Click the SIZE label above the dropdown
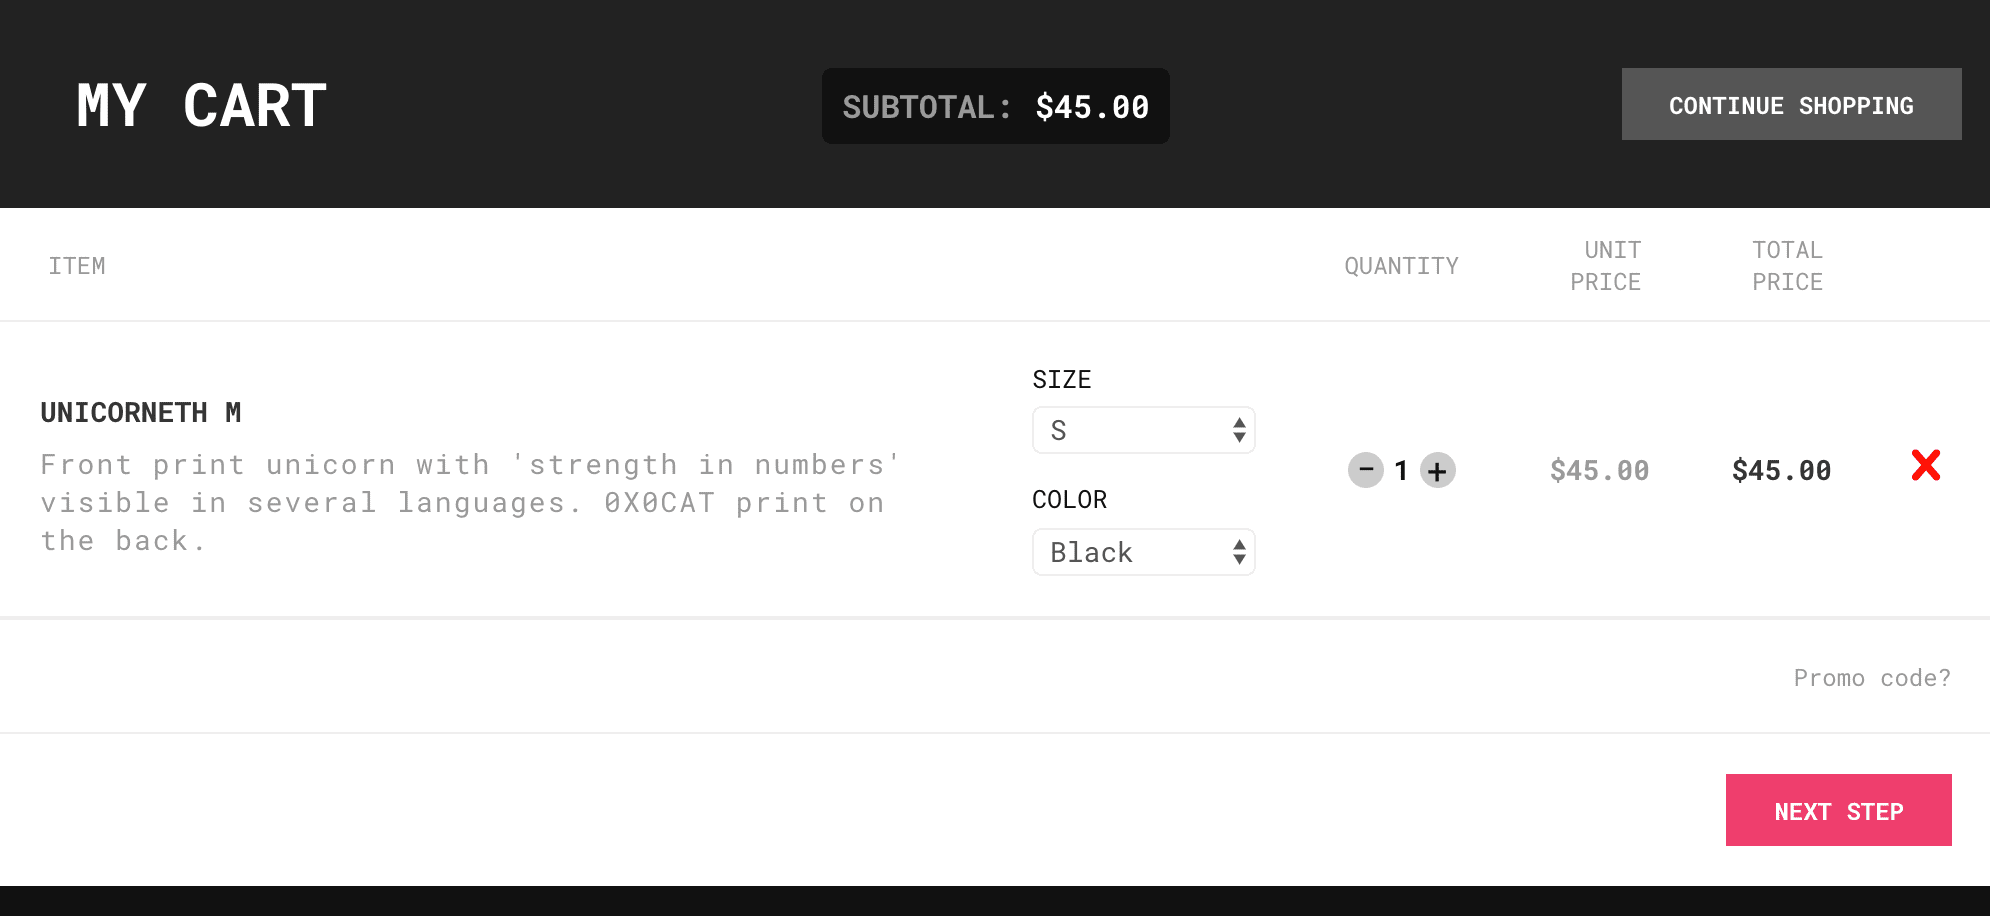 coord(1061,380)
